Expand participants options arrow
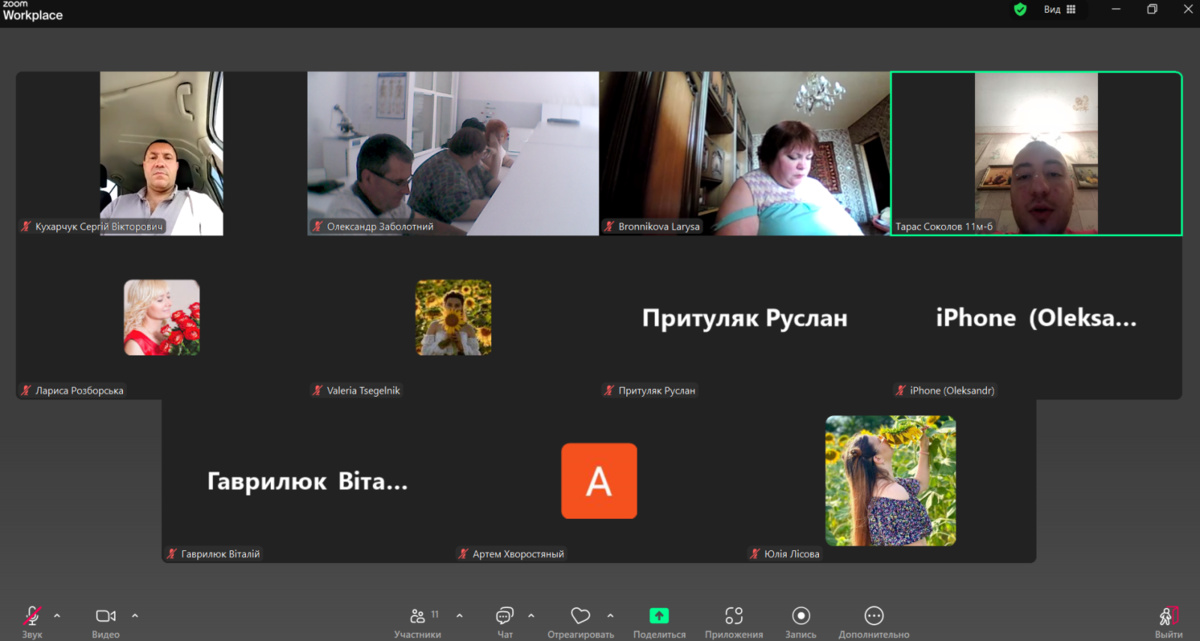This screenshot has width=1200, height=641. point(459,616)
